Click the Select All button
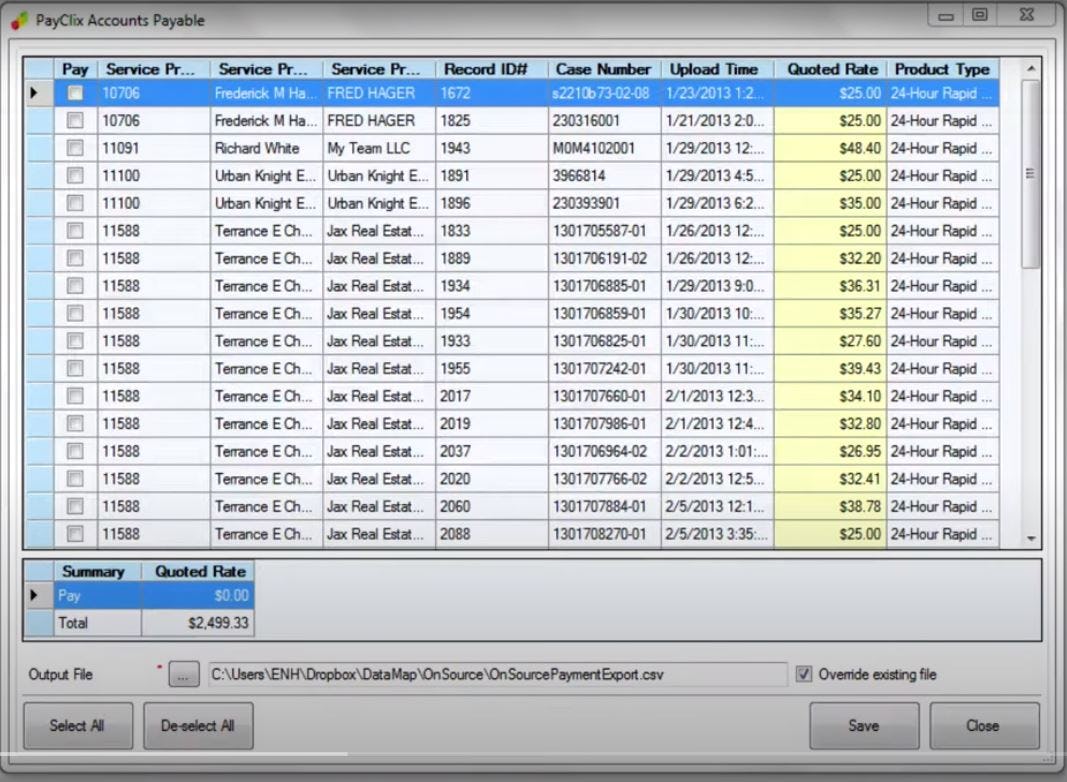The width and height of the screenshot is (1067, 782). [77, 725]
